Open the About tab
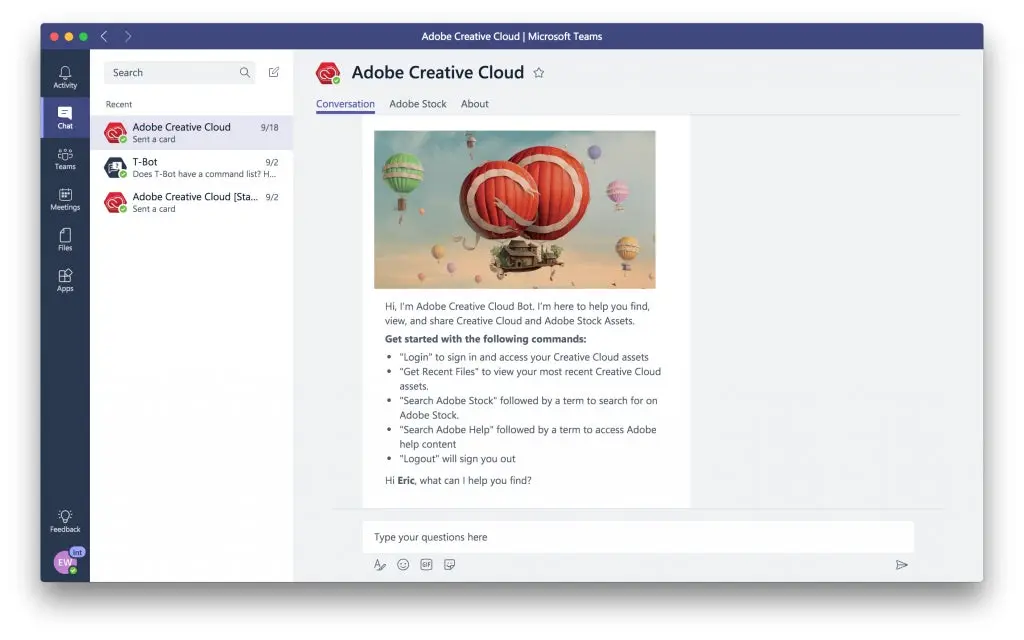This screenshot has width=1024, height=640. tap(474, 103)
